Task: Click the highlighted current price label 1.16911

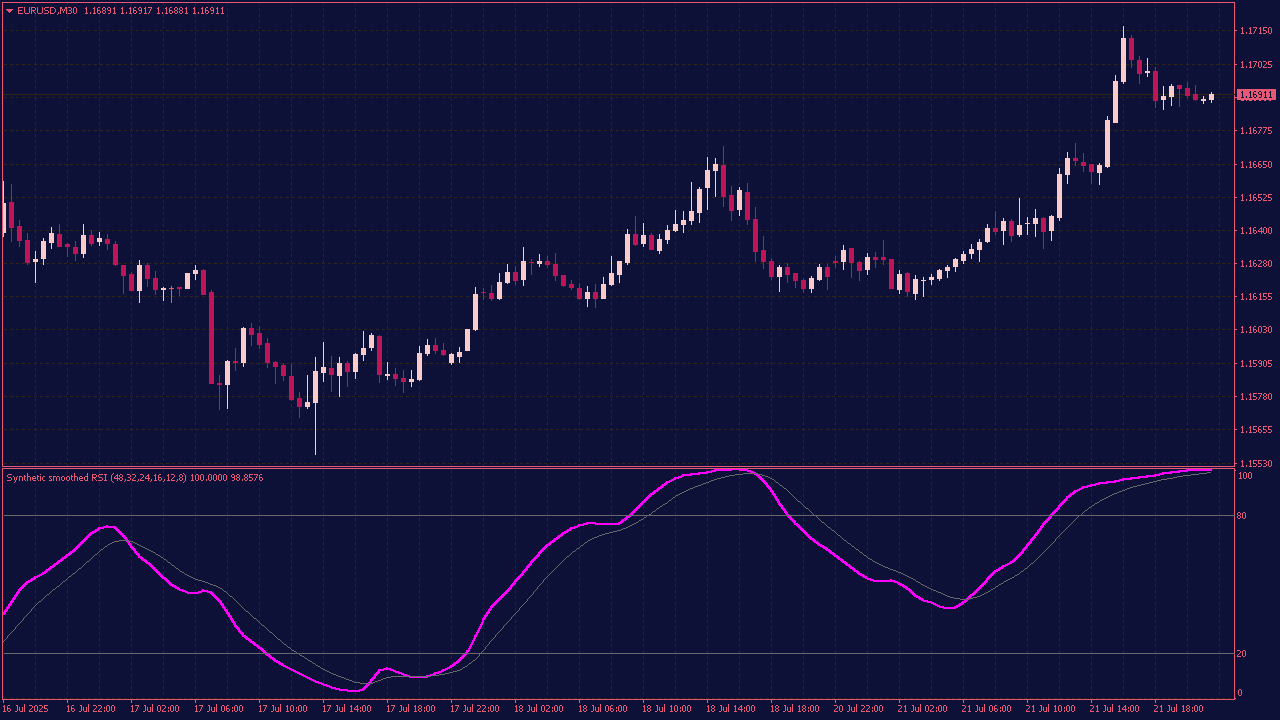Action: (x=1257, y=95)
